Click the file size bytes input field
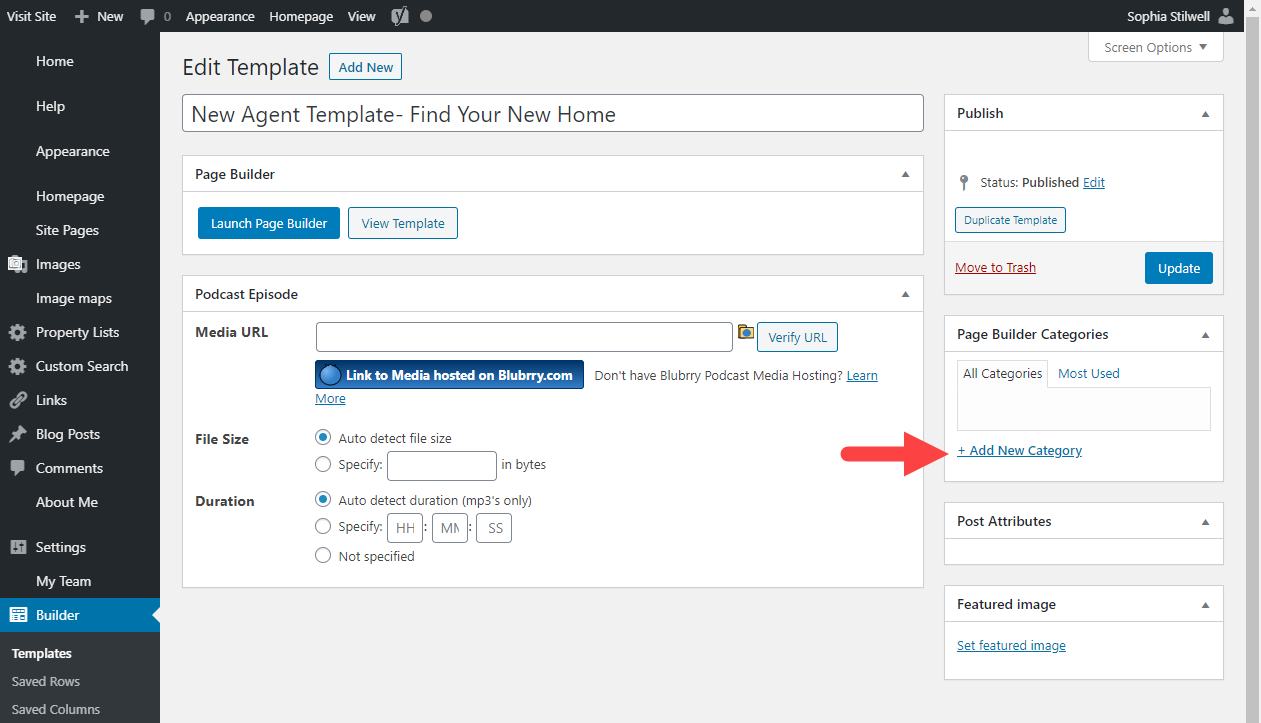The height and width of the screenshot is (723, 1261). 442,466
